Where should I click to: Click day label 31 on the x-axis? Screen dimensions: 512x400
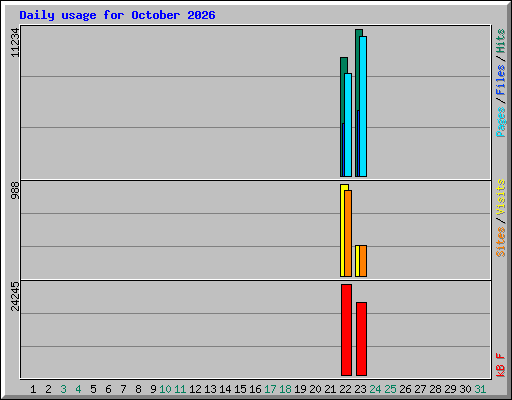coord(480,389)
